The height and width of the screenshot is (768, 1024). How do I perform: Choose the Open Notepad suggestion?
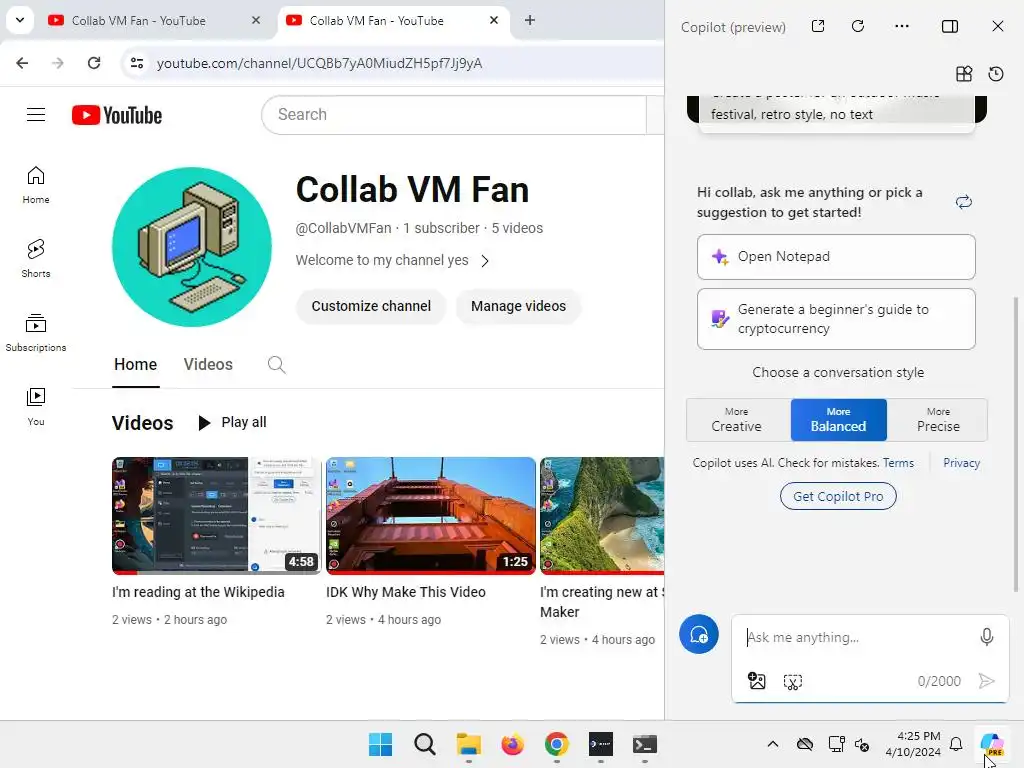[836, 257]
